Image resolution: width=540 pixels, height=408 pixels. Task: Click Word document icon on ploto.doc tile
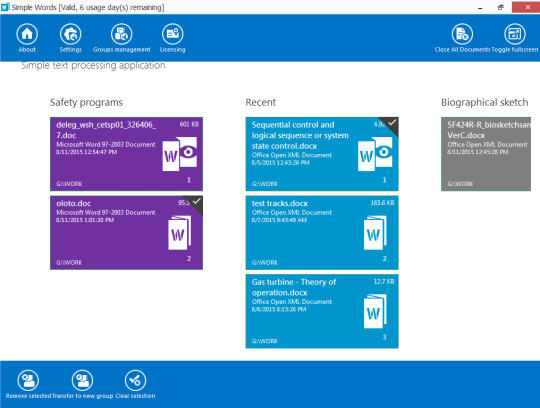(x=179, y=233)
